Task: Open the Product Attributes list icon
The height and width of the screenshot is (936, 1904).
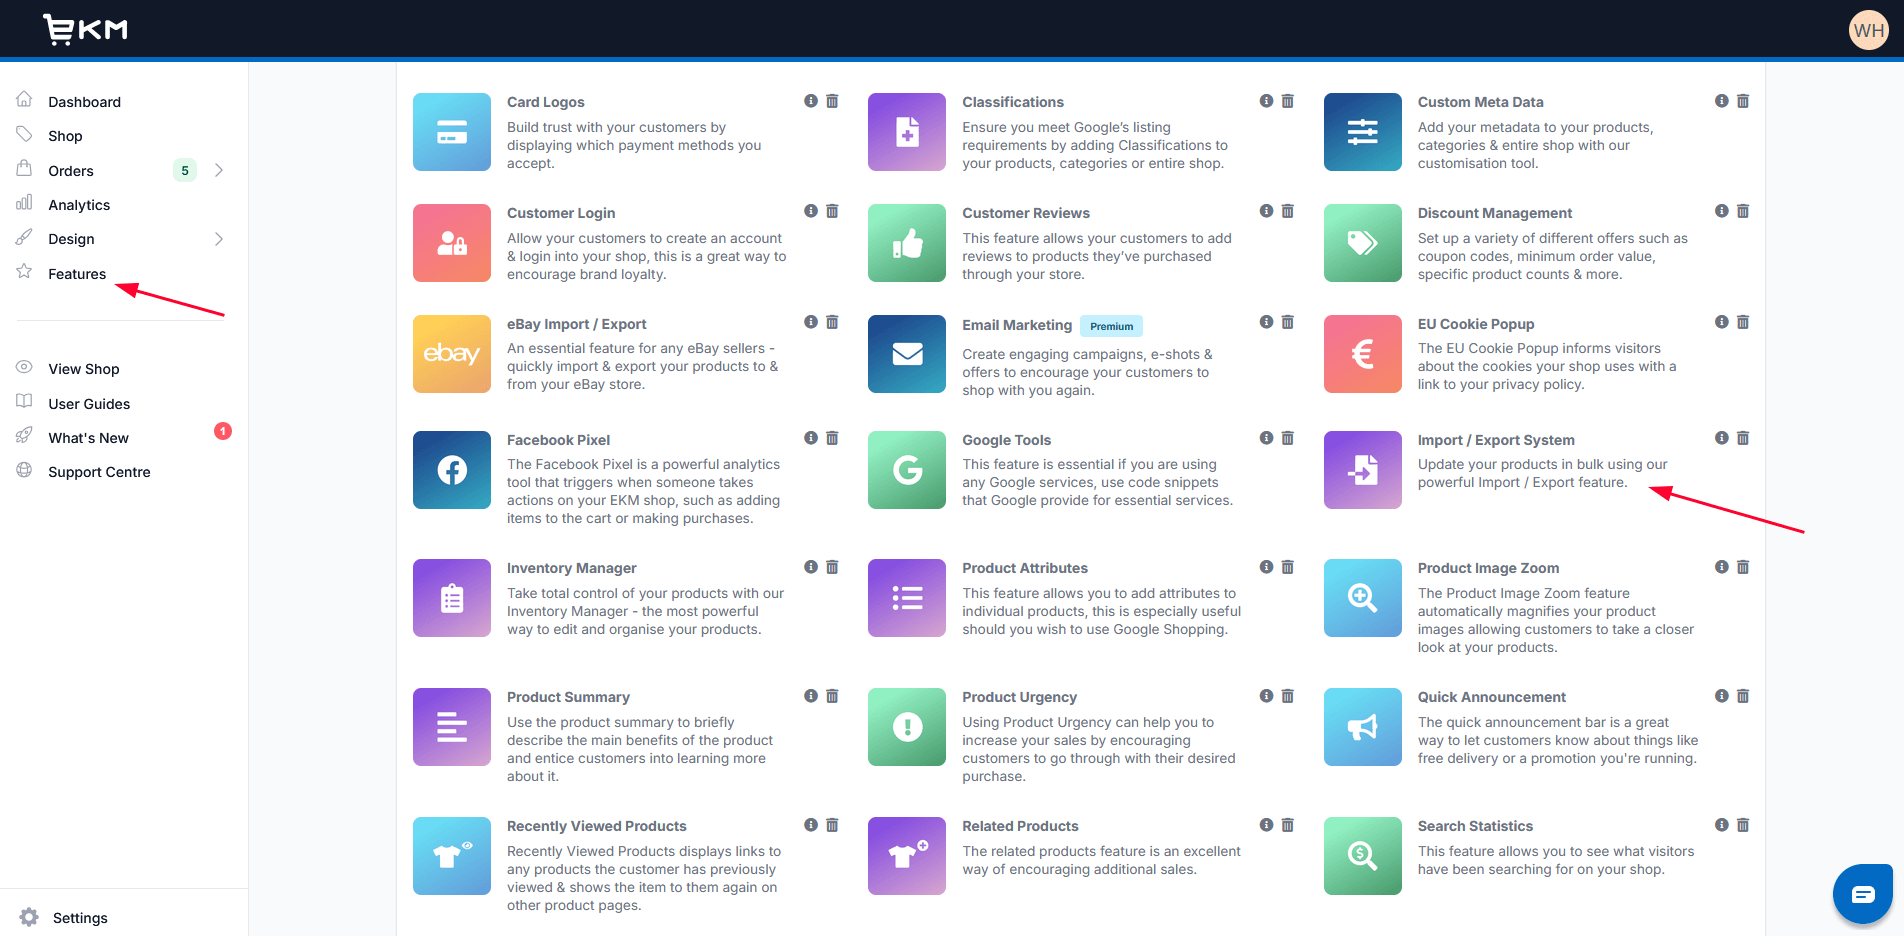Action: (907, 598)
